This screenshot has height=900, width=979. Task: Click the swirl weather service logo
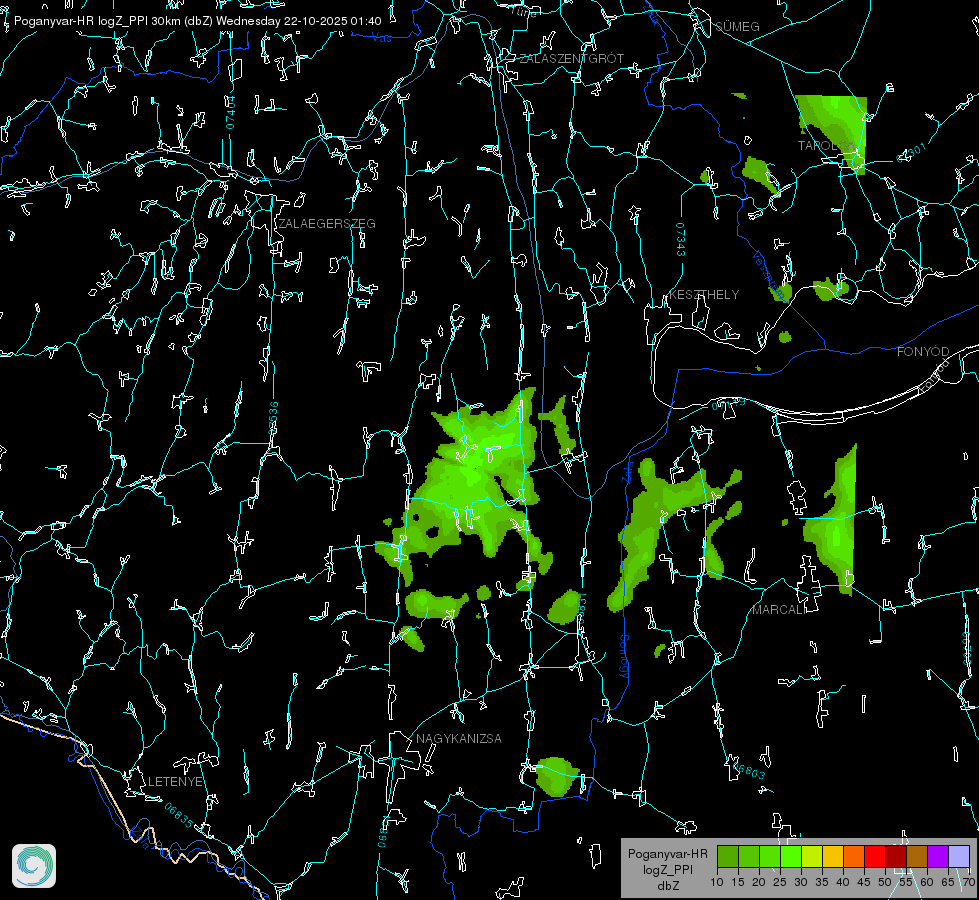(x=34, y=866)
